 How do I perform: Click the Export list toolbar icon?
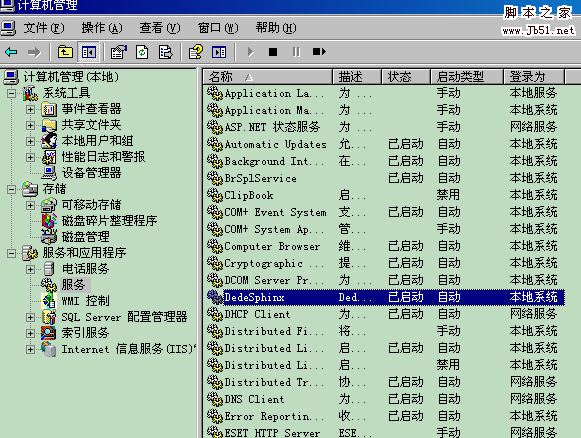[165, 52]
